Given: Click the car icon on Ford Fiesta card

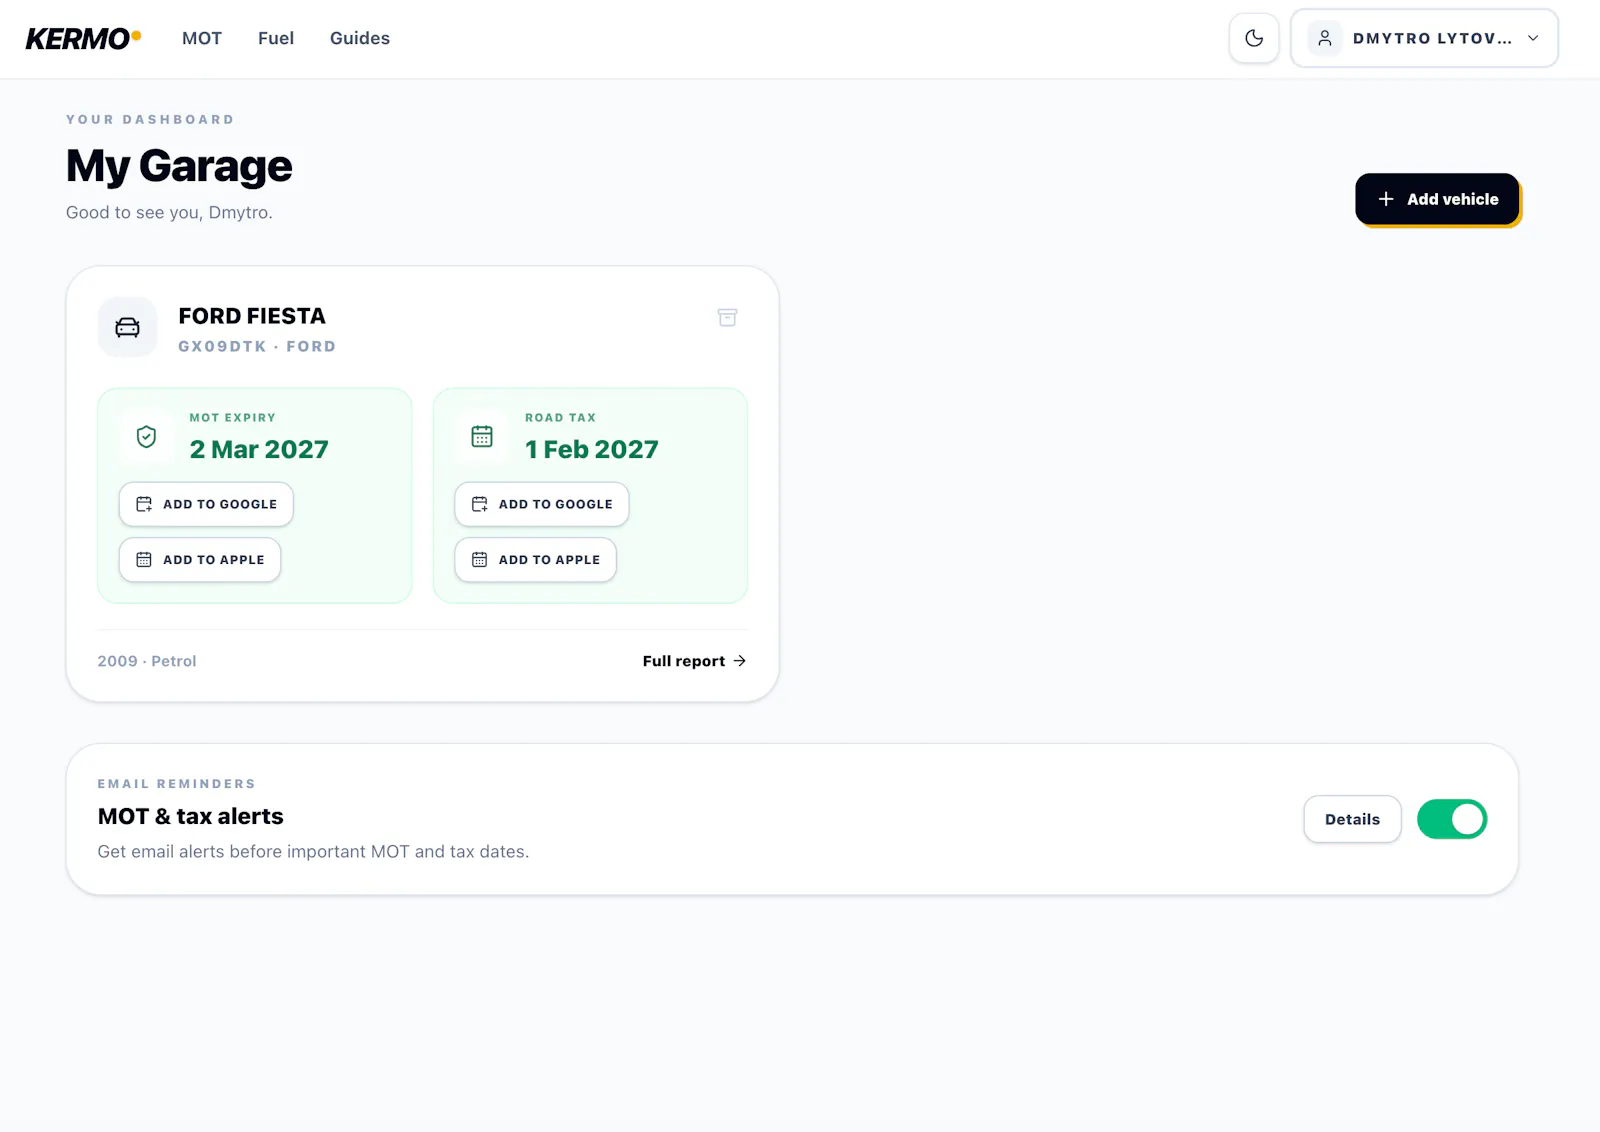Looking at the screenshot, I should (127, 327).
